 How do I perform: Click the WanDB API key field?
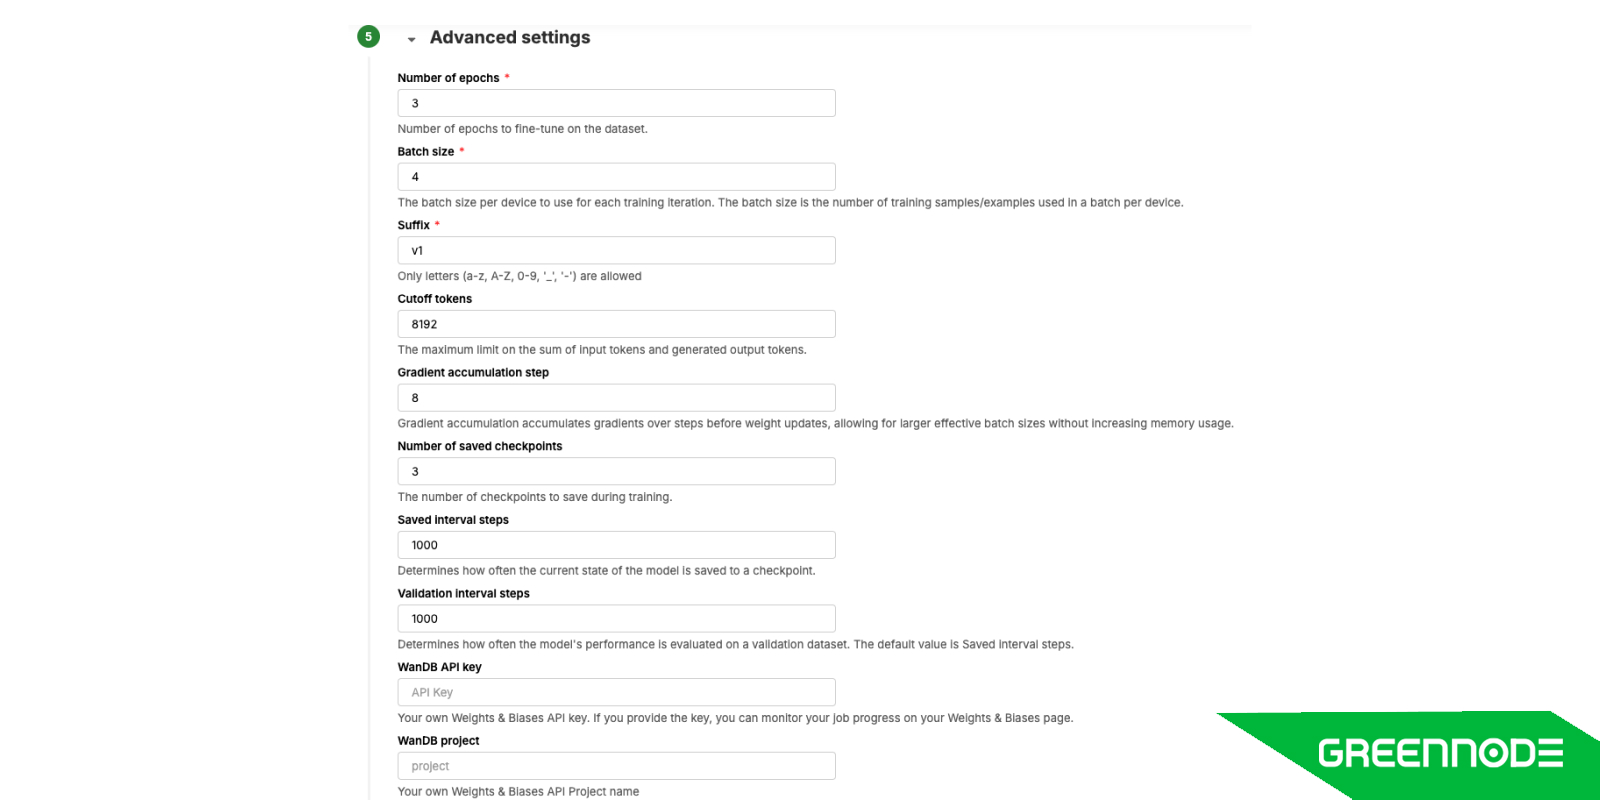[616, 692]
